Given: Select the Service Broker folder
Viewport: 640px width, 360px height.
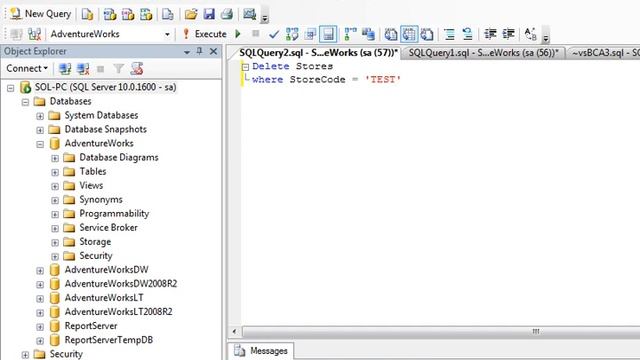Looking at the screenshot, I should pyautogui.click(x=108, y=228).
